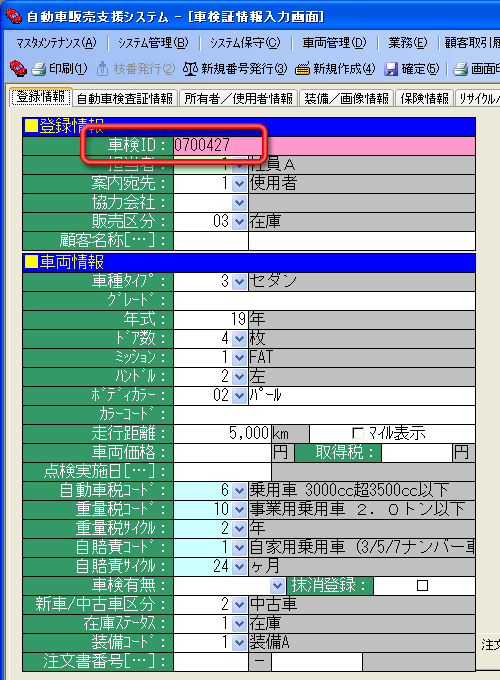Viewport: 500px width, 680px height.
Task: Open the 車両管理(D) menu
Action: pyautogui.click(x=334, y=43)
